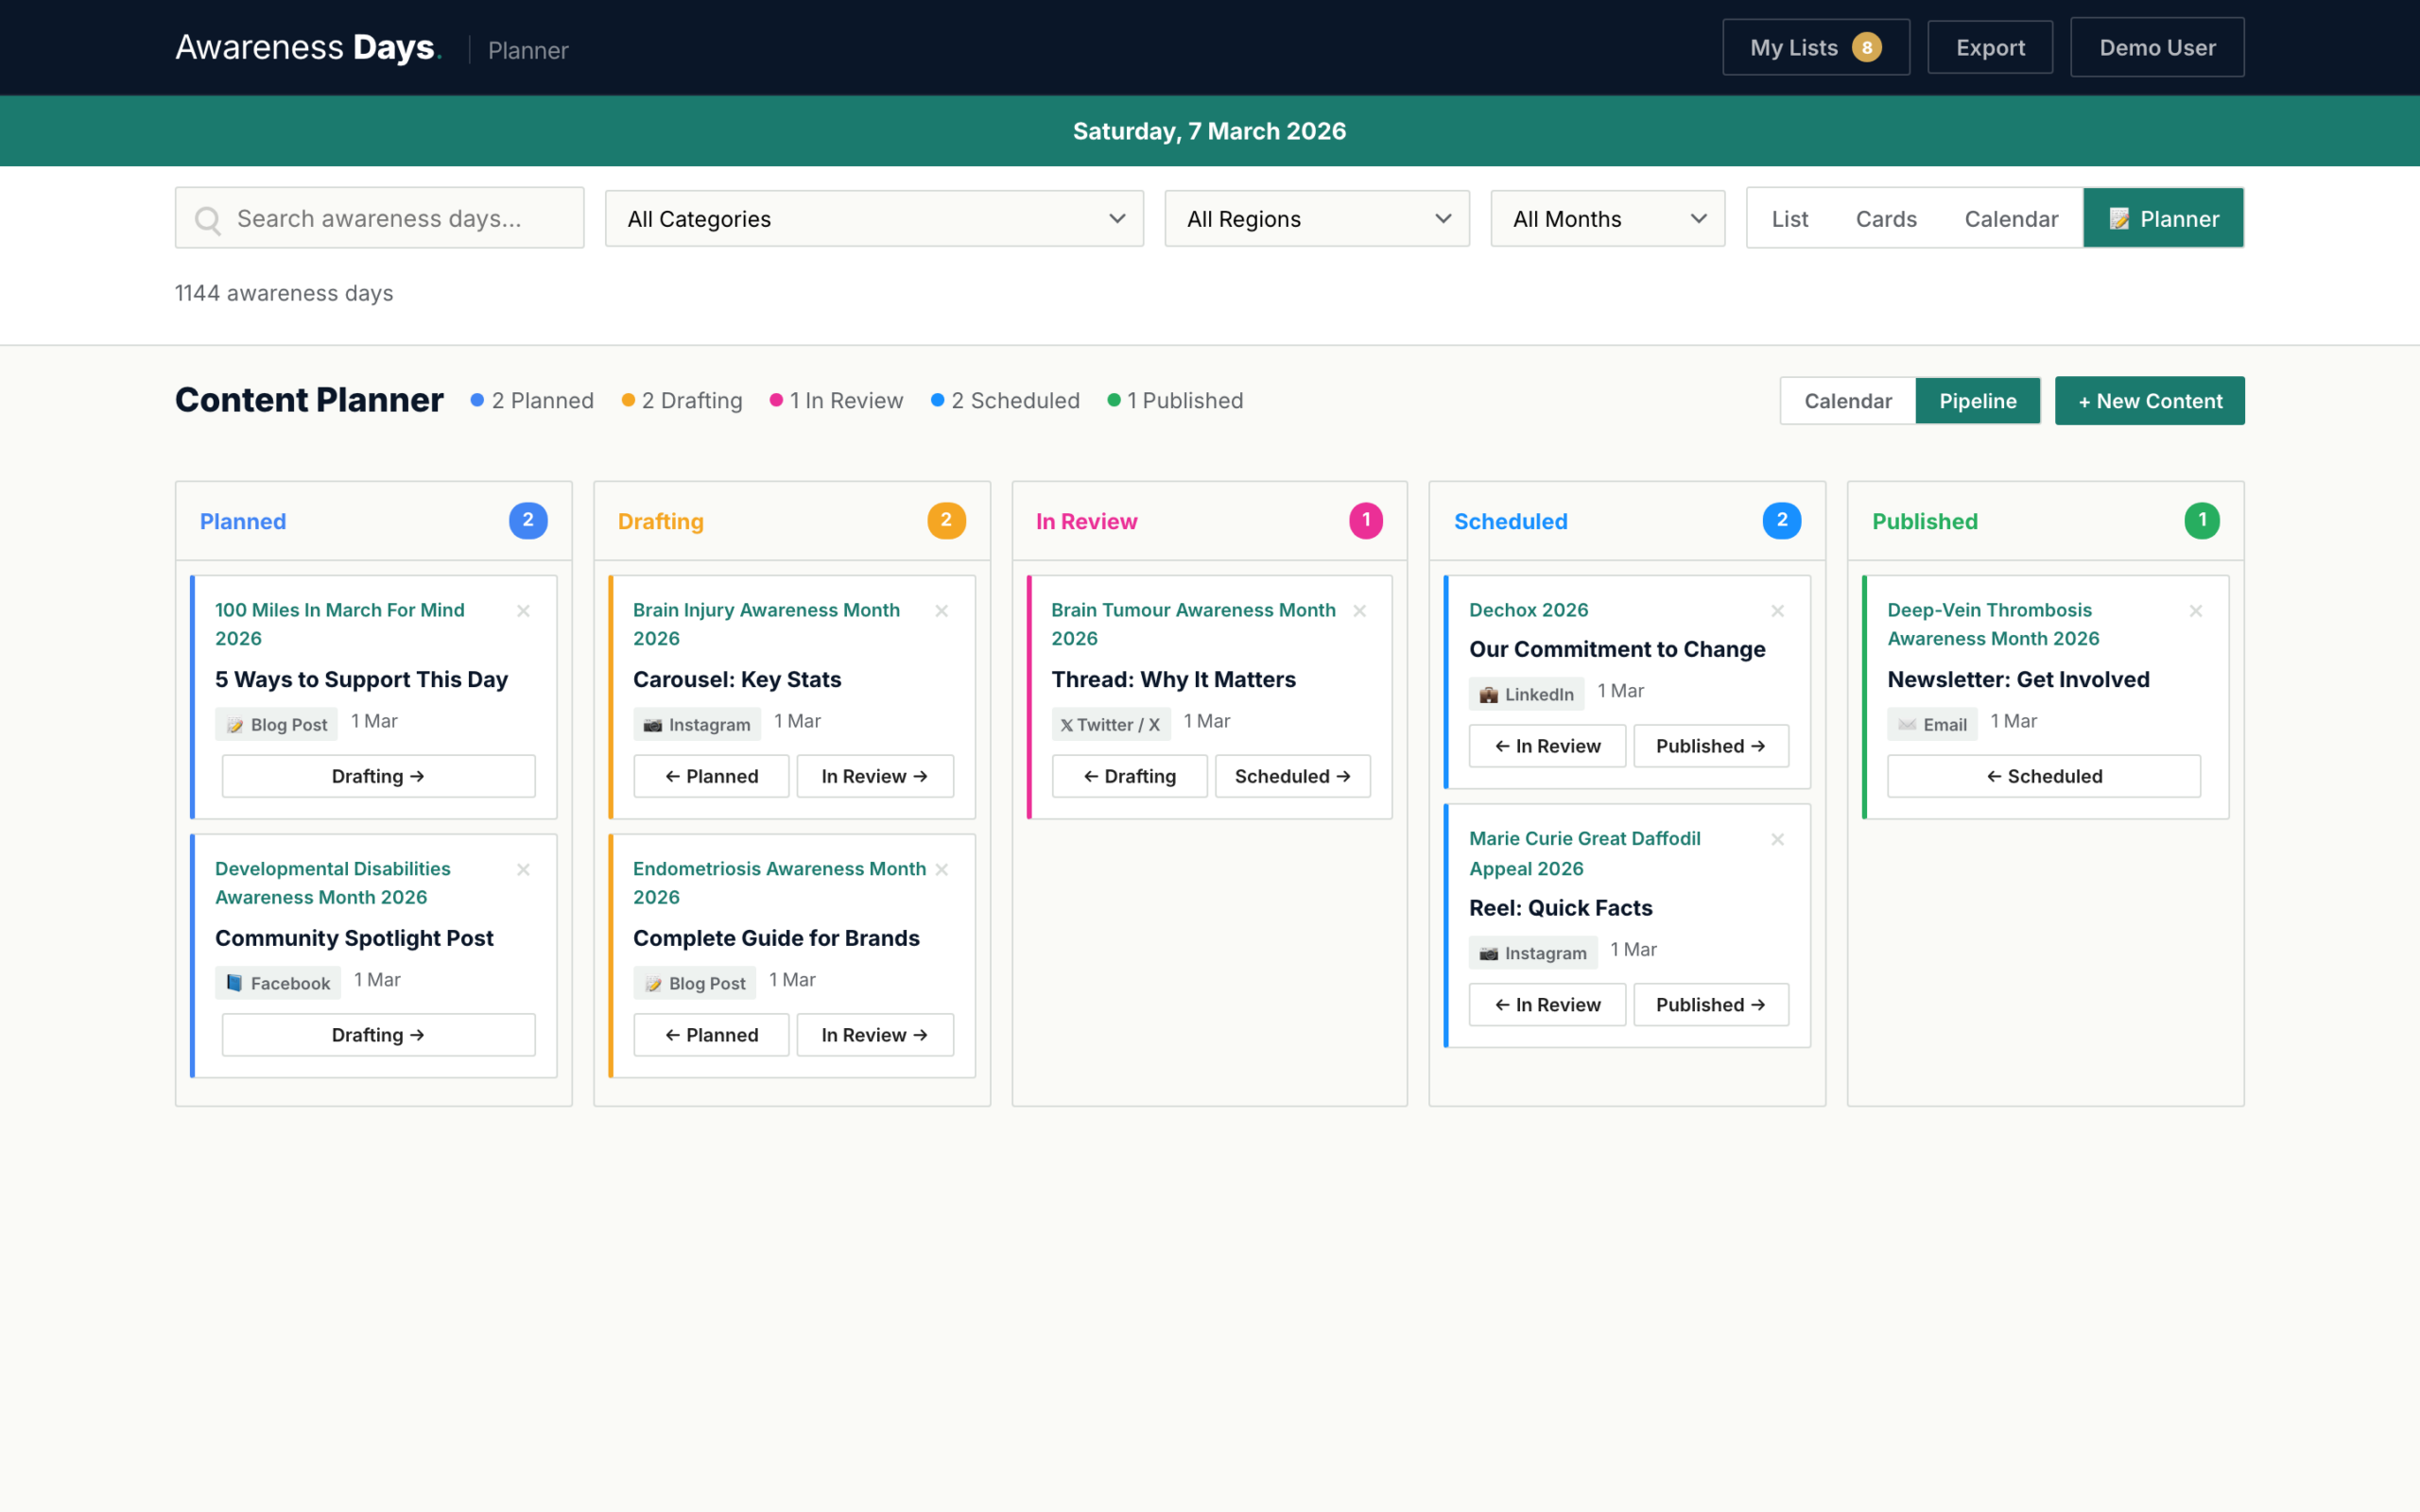Click the Instagram icon on Reel: Quick Facts card
2420x1512 pixels.
1487,952
